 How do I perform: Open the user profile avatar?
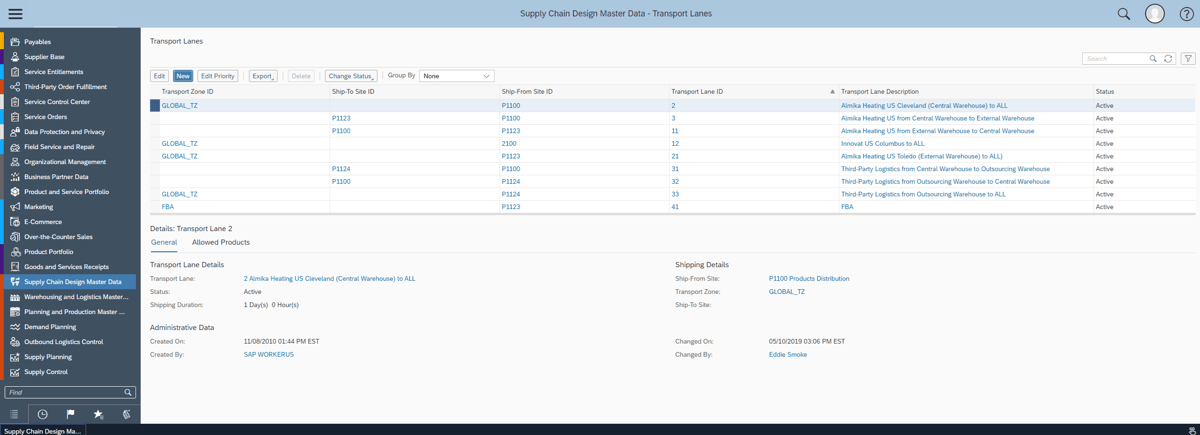(x=1155, y=14)
